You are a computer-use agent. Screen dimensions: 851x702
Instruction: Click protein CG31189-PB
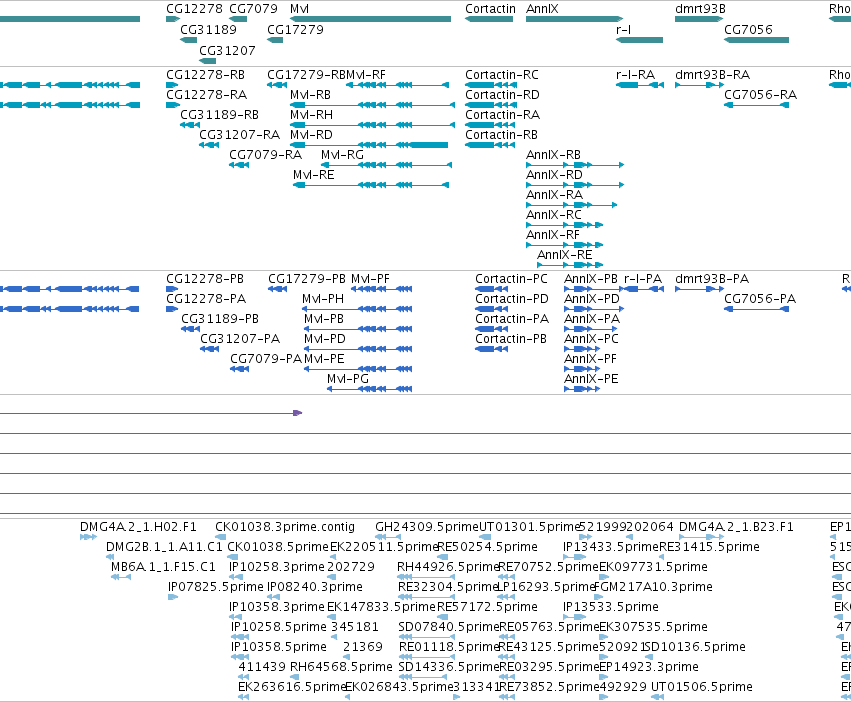[x=190, y=329]
